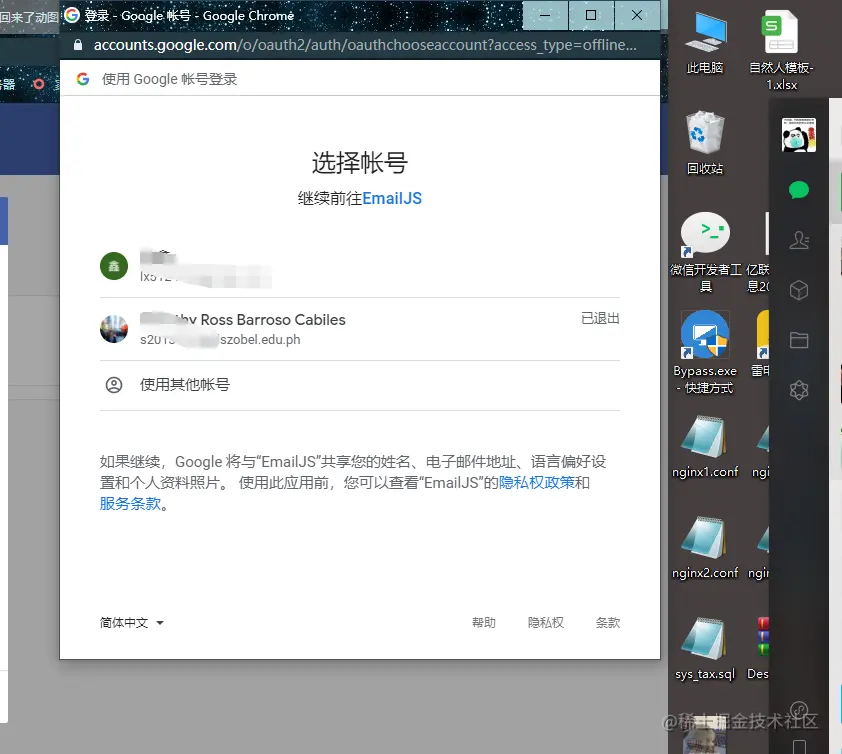Image resolution: width=842 pixels, height=754 pixels.
Task: Open the folder files icon in WeChat sidebar
Action: pos(799,340)
